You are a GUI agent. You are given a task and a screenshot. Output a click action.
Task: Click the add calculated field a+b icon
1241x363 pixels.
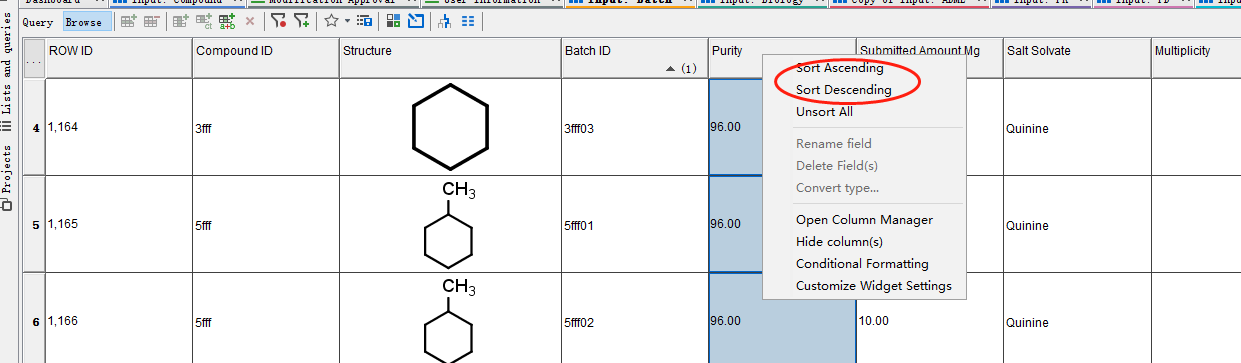[x=227, y=21]
